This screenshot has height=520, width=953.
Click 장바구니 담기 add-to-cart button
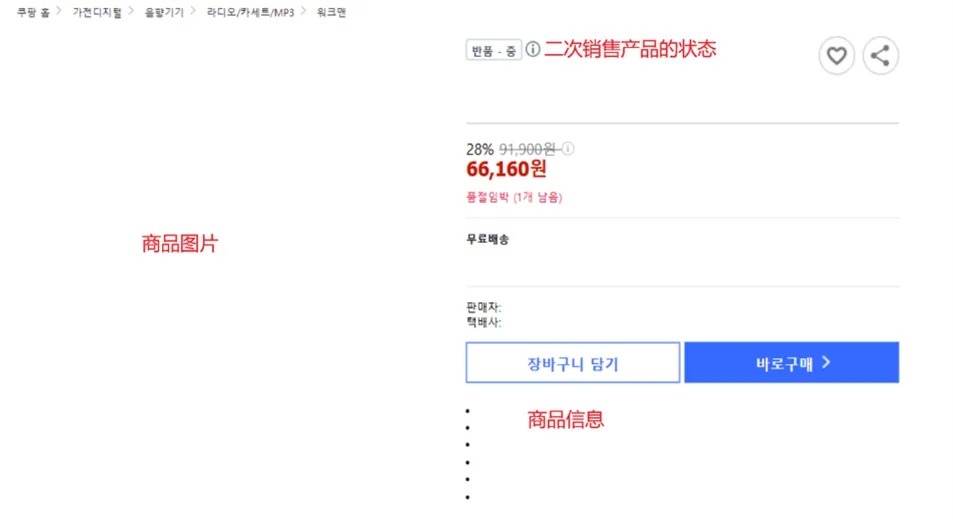click(x=573, y=363)
